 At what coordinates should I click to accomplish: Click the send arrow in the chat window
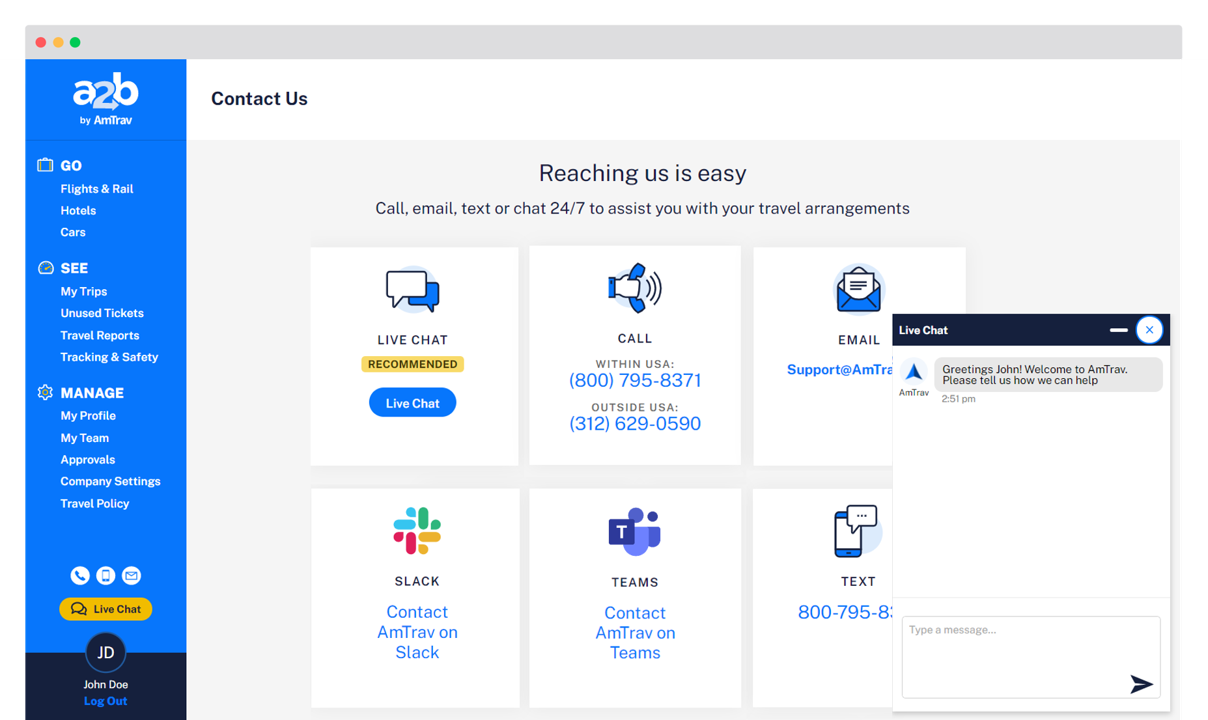coord(1141,684)
